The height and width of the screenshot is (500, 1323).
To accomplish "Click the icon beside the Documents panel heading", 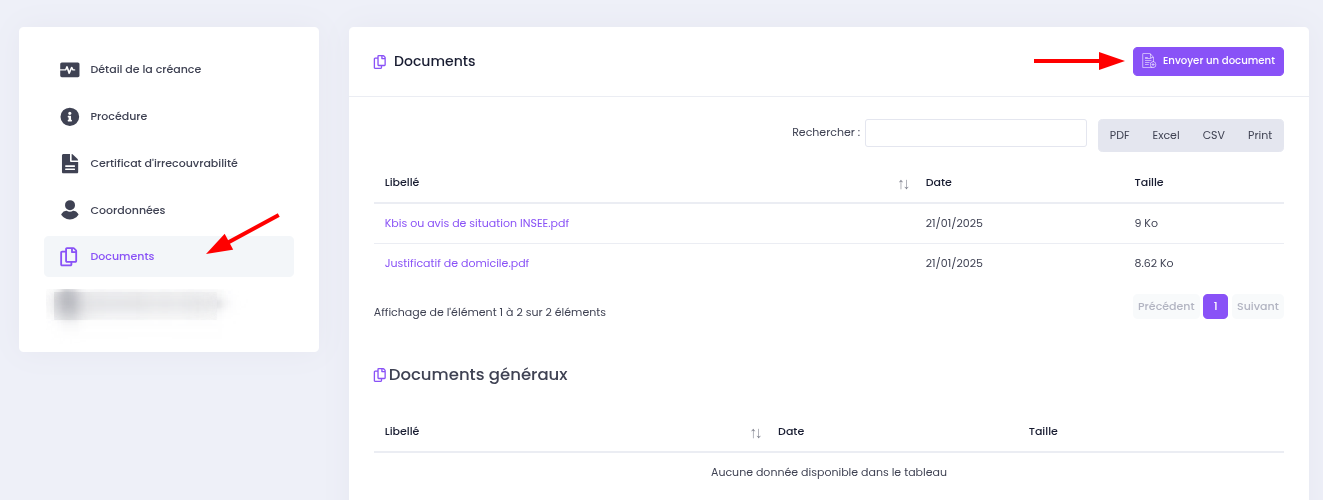I will 380,62.
